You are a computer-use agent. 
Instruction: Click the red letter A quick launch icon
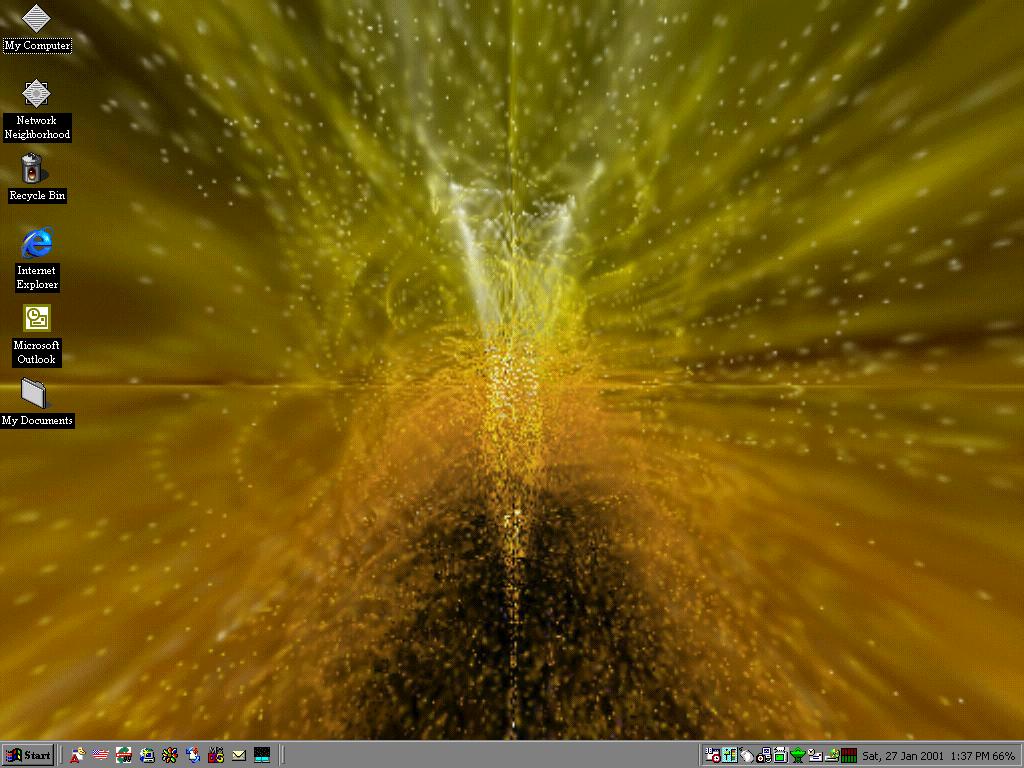tap(77, 755)
